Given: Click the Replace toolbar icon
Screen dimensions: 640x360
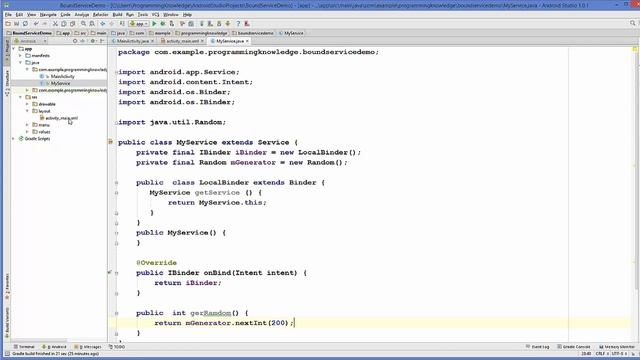Looking at the screenshot, I should pos(92,24).
